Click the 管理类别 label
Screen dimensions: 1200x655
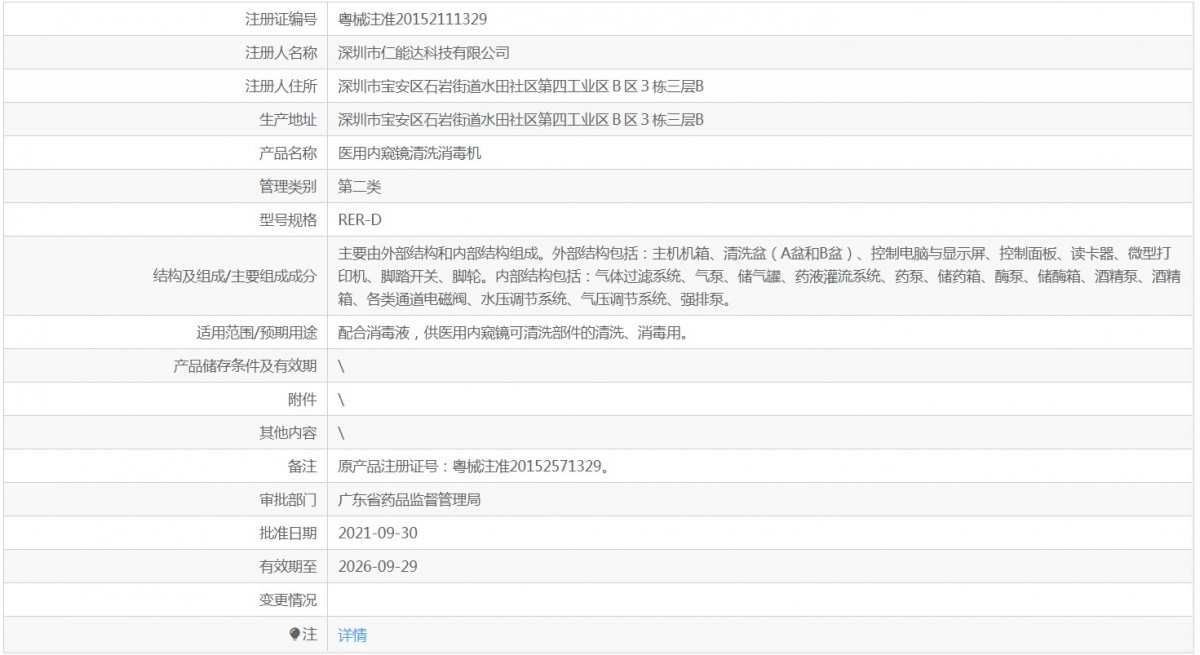pyautogui.click(x=288, y=186)
